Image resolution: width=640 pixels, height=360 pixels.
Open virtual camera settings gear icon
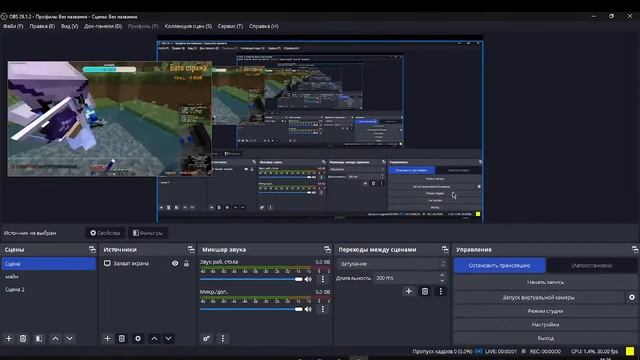coord(632,297)
